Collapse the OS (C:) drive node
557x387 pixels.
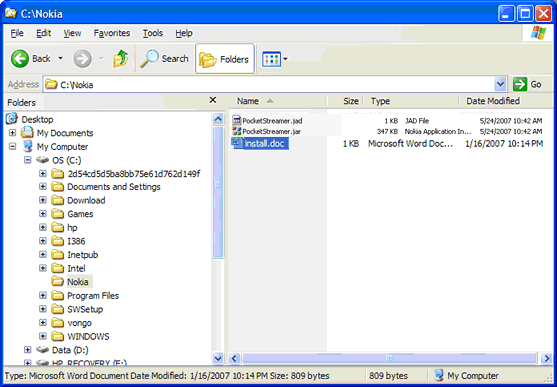click(28, 160)
